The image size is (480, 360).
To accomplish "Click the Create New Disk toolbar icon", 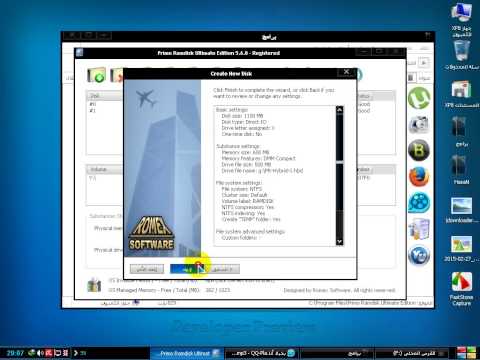I will coord(97,75).
